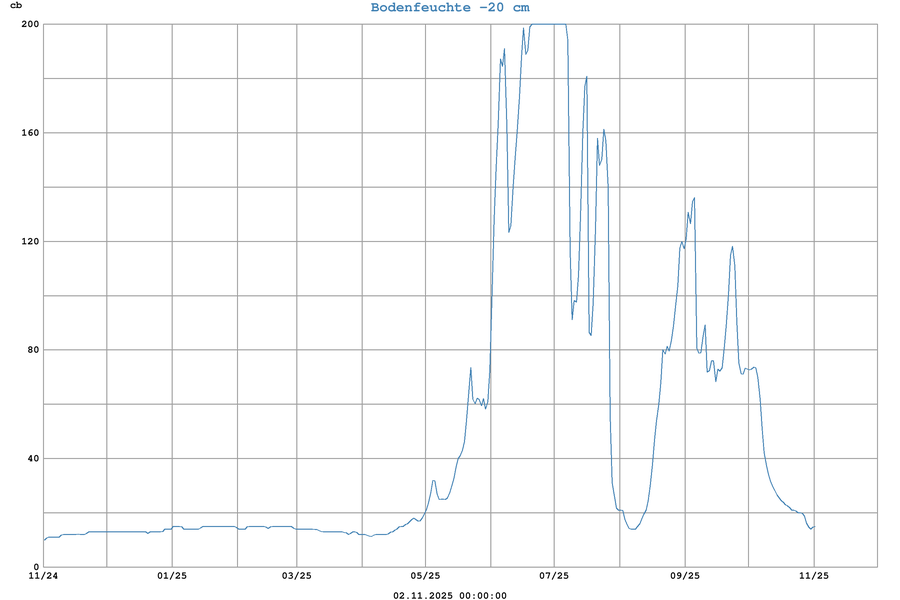Click the first data point of the curve
Viewport: 900px width, 600px height.
[x=43, y=541]
